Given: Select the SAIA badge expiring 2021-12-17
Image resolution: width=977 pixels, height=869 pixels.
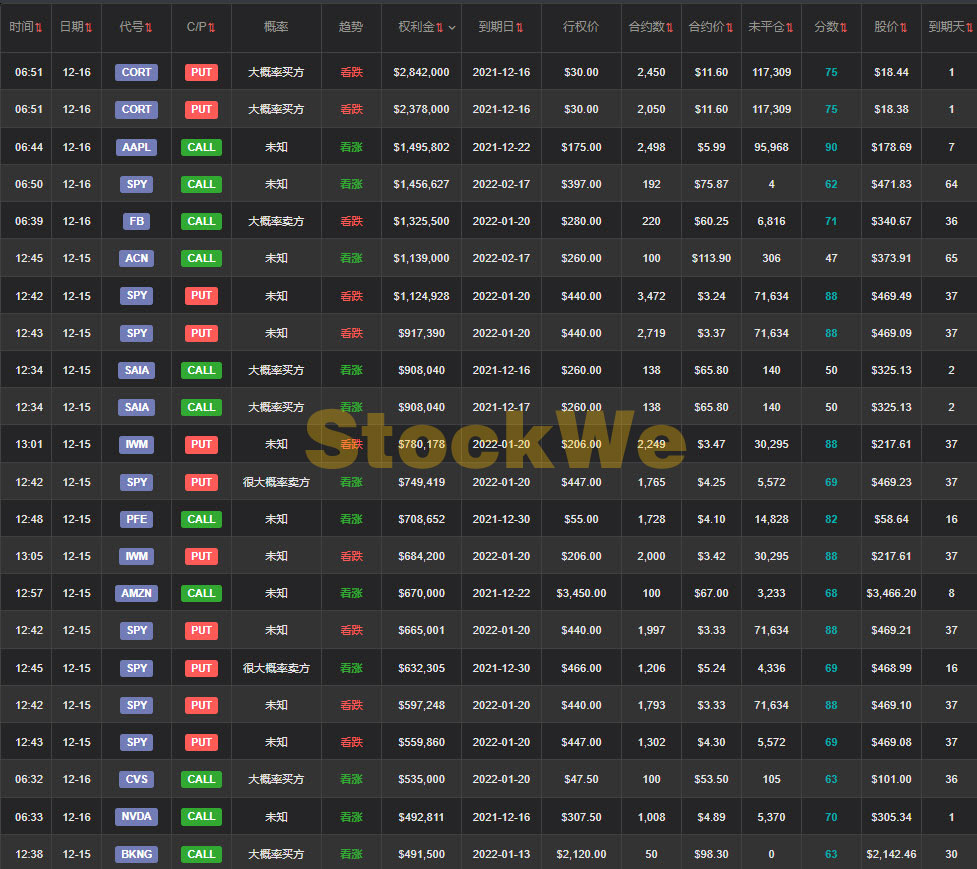Looking at the screenshot, I should click(136, 407).
